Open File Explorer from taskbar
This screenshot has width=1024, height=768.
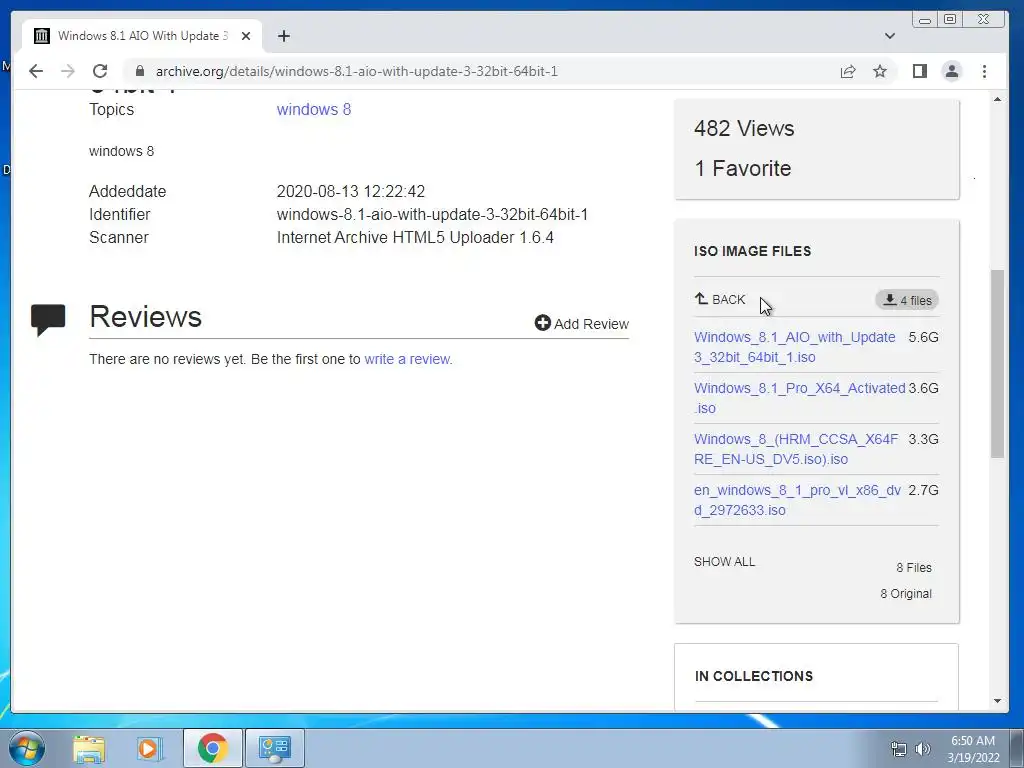pyautogui.click(x=89, y=748)
